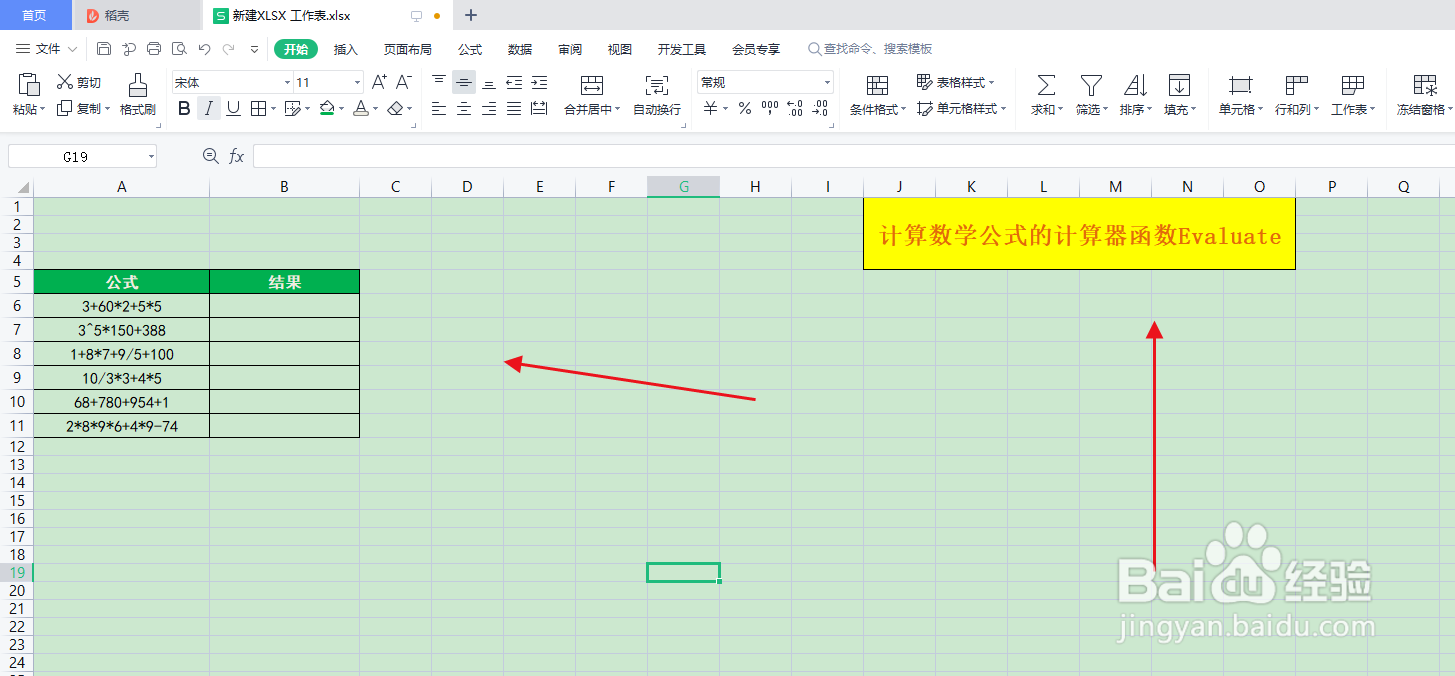Switch to the 稻壳 tab

137,15
